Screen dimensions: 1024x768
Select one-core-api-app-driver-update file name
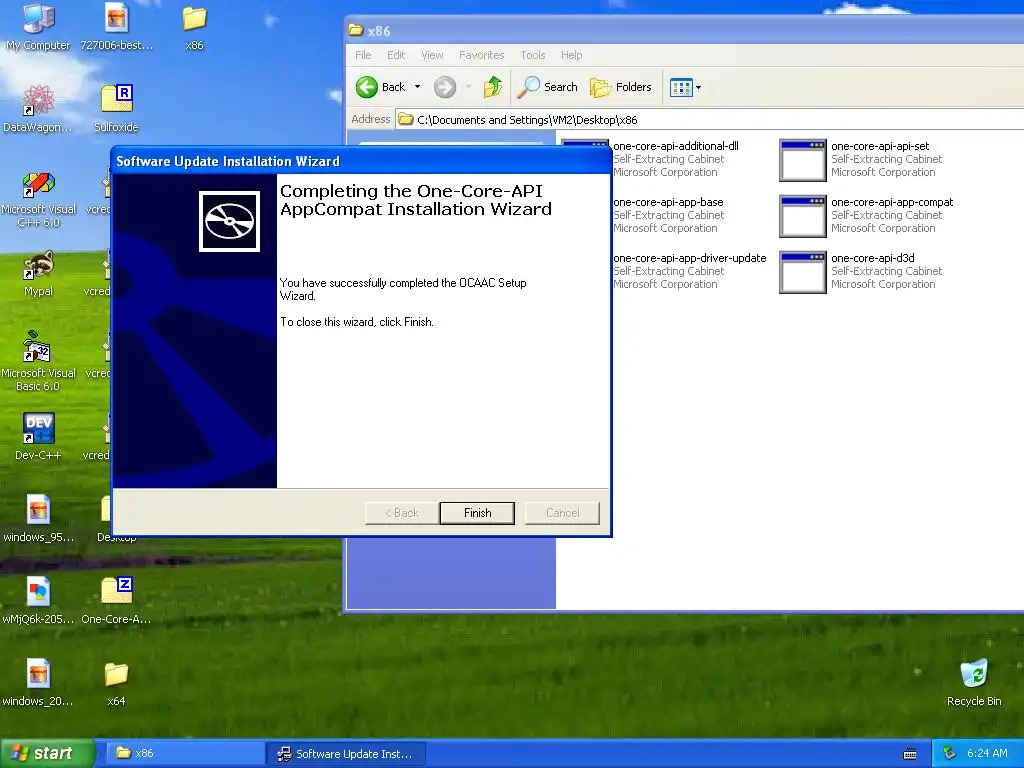[690, 259]
